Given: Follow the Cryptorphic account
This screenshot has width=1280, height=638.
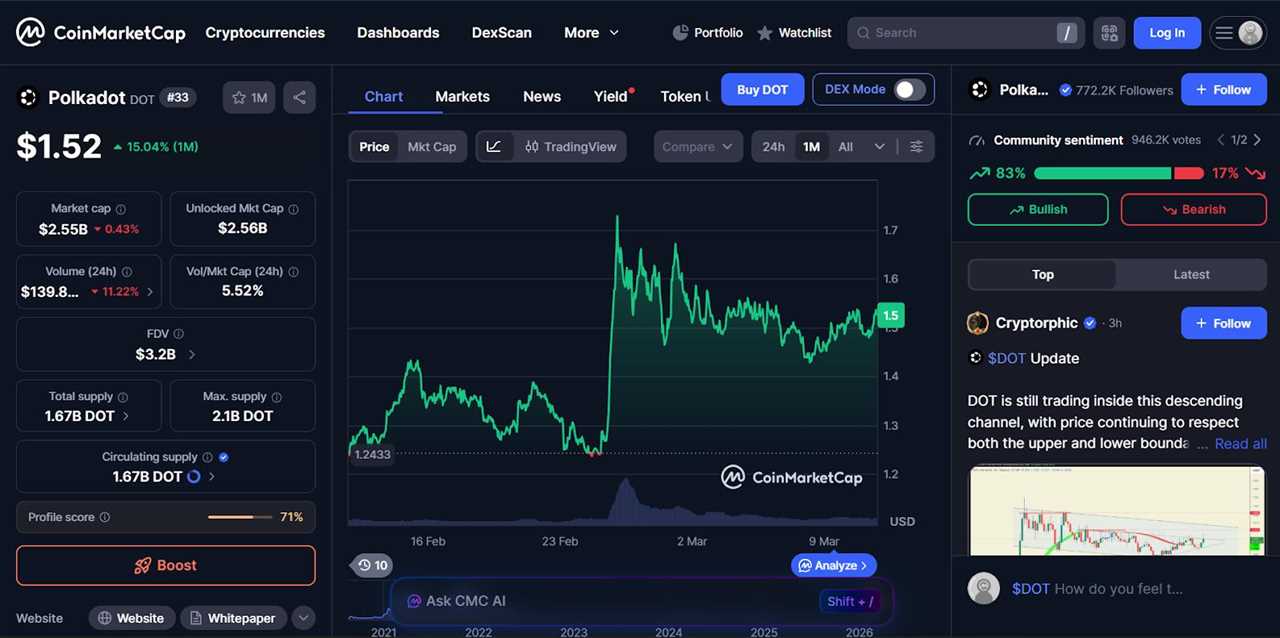Looking at the screenshot, I should coord(1223,323).
